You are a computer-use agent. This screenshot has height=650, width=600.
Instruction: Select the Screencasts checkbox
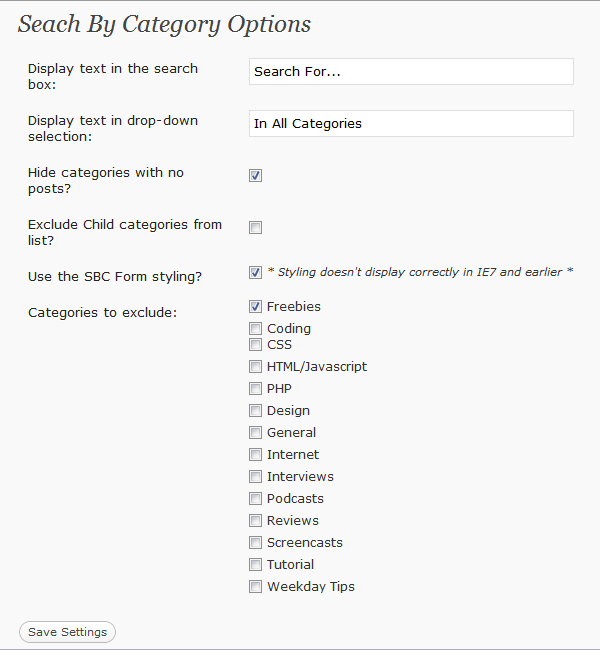point(255,543)
